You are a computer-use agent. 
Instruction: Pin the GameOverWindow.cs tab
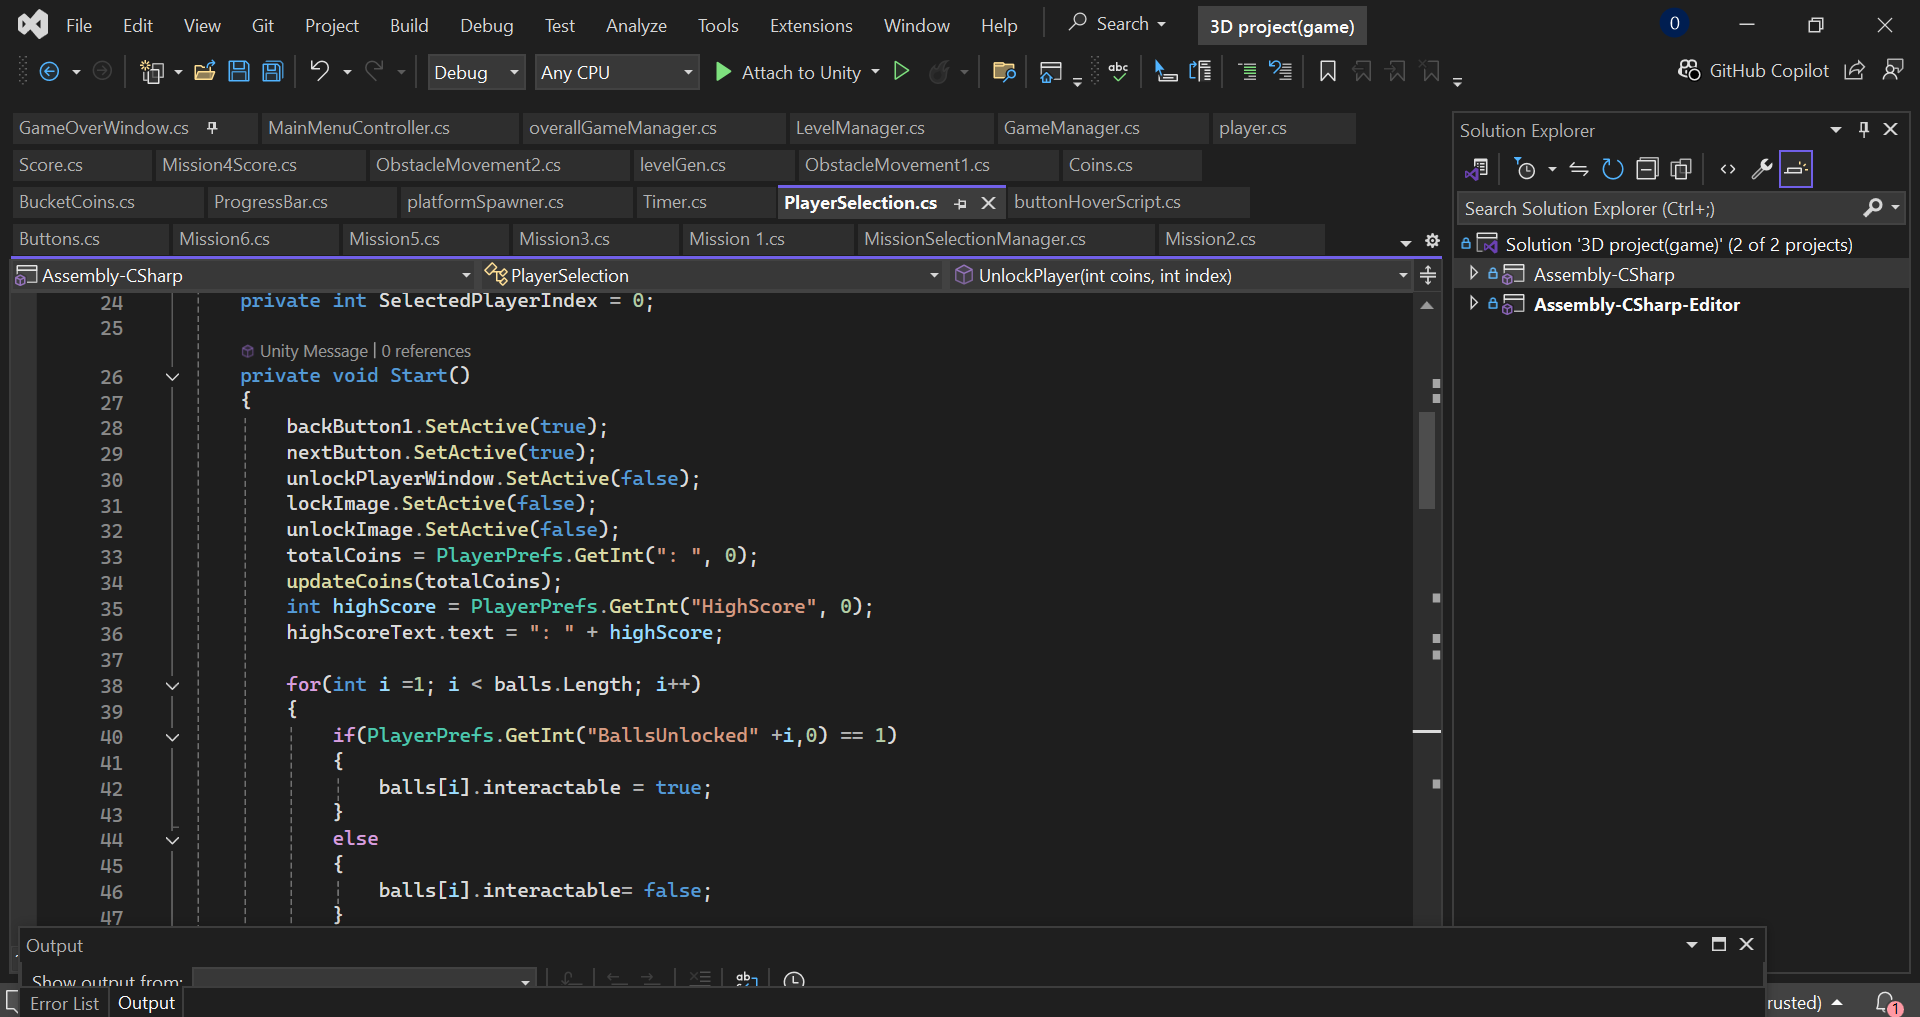tap(212, 128)
